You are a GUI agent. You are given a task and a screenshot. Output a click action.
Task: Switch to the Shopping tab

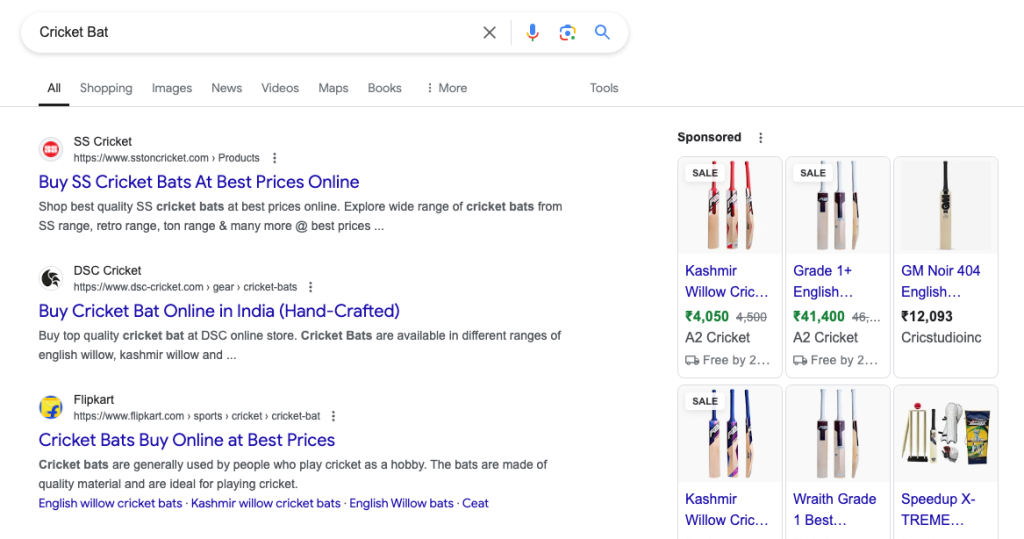106,88
